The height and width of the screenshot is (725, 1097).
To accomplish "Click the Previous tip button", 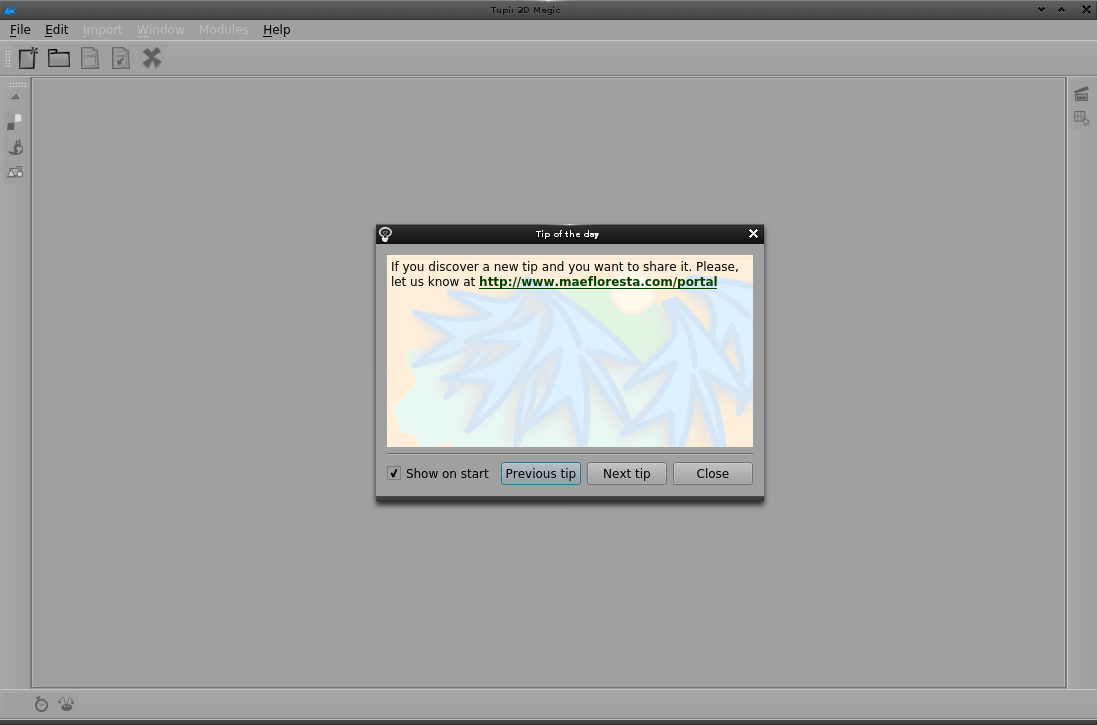I will (x=540, y=473).
